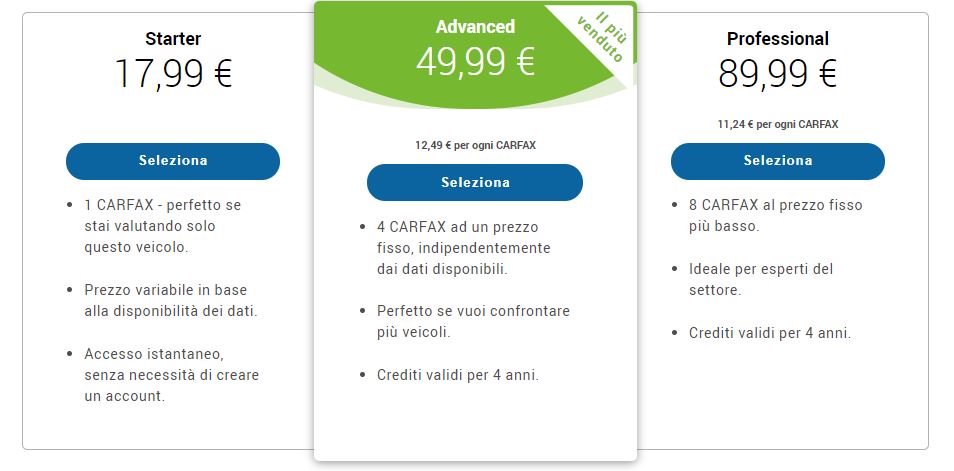Image resolution: width=954 pixels, height=471 pixels.
Task: Click the '12,49 € per ogni CARFAX' note
Action: pos(475,145)
